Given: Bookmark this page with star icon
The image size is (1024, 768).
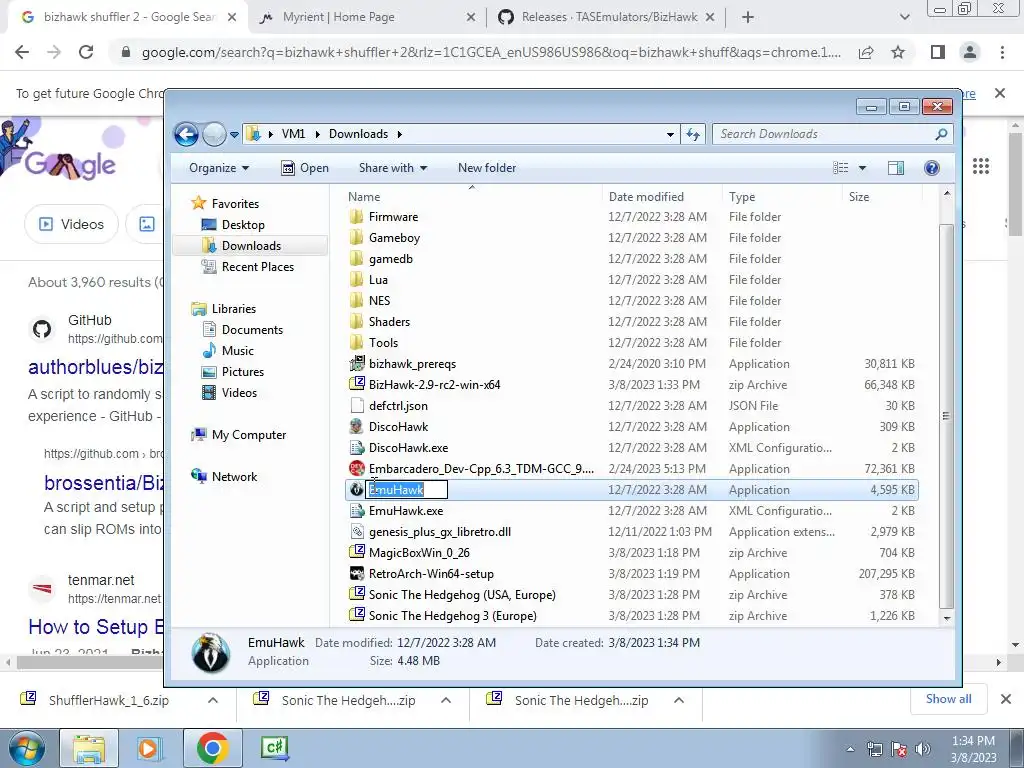Looking at the screenshot, I should [898, 52].
